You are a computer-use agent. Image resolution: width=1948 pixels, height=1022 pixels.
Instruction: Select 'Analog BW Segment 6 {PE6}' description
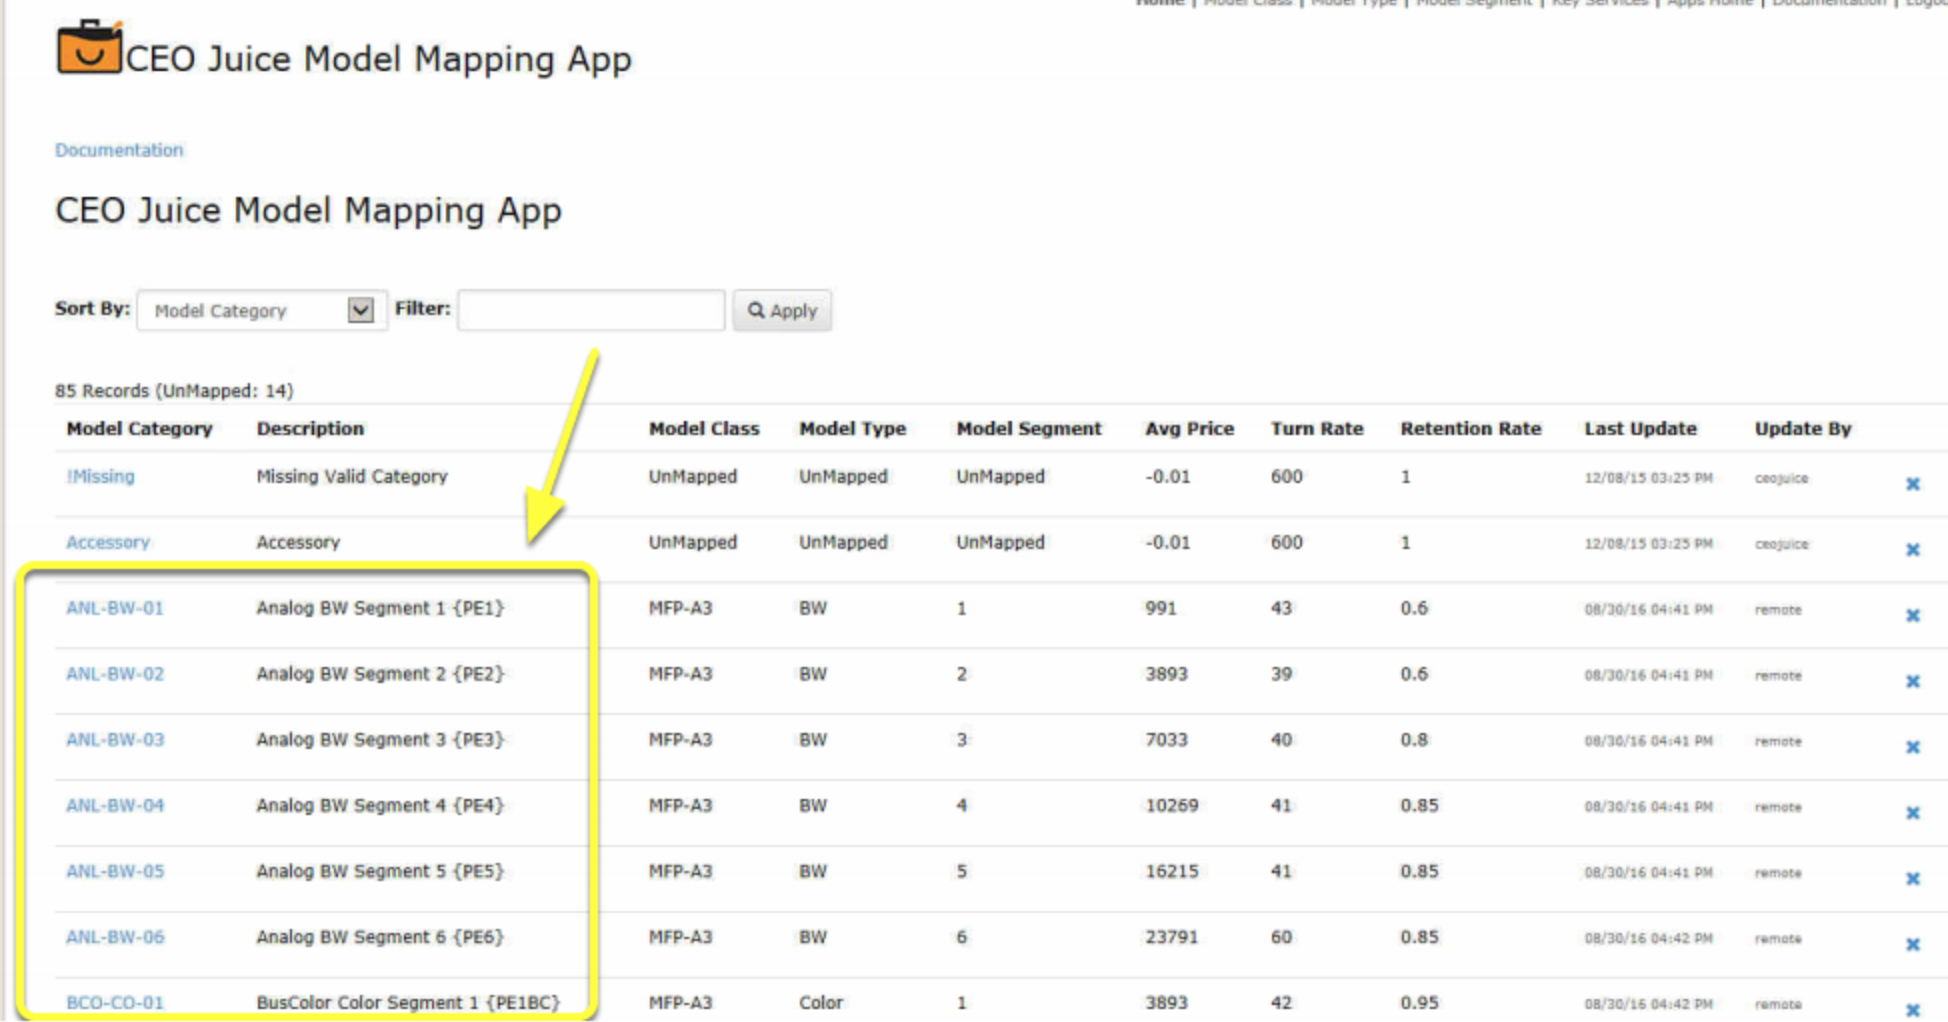[380, 937]
